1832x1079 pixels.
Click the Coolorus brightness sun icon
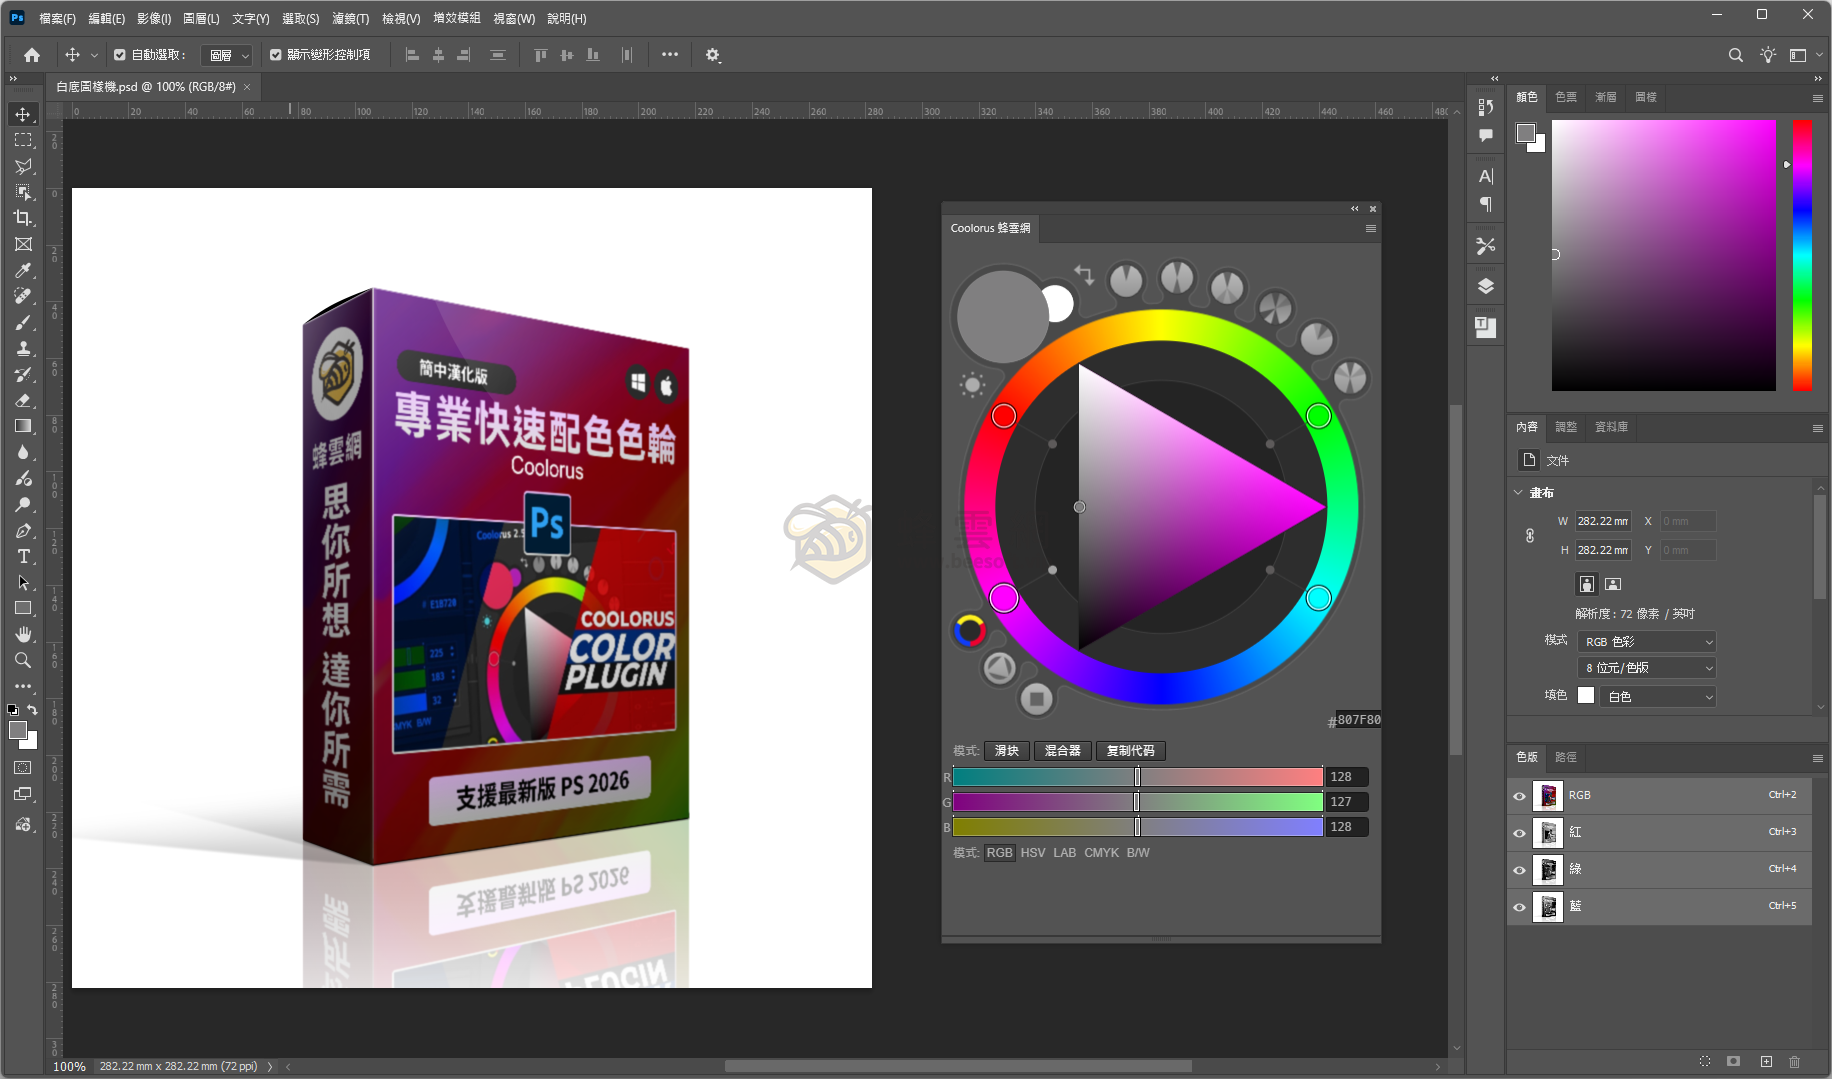point(972,385)
